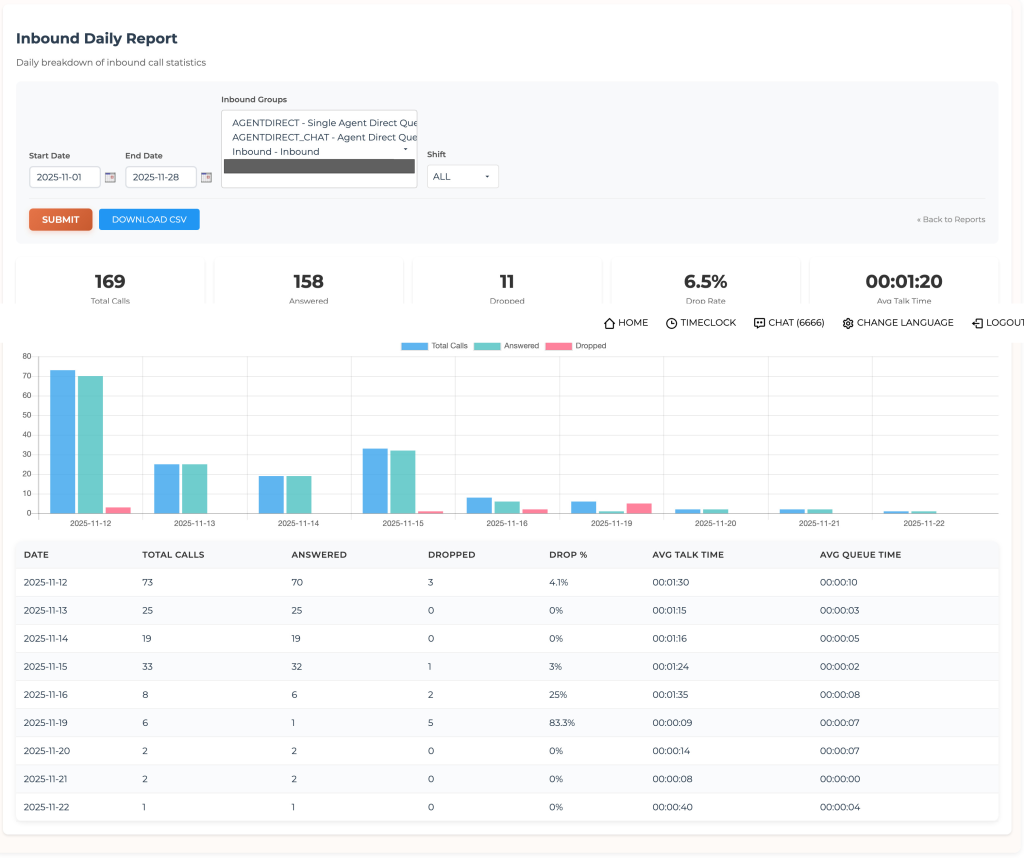Click the Start Date input field
Image resolution: width=1024 pixels, height=858 pixels.
coord(65,177)
